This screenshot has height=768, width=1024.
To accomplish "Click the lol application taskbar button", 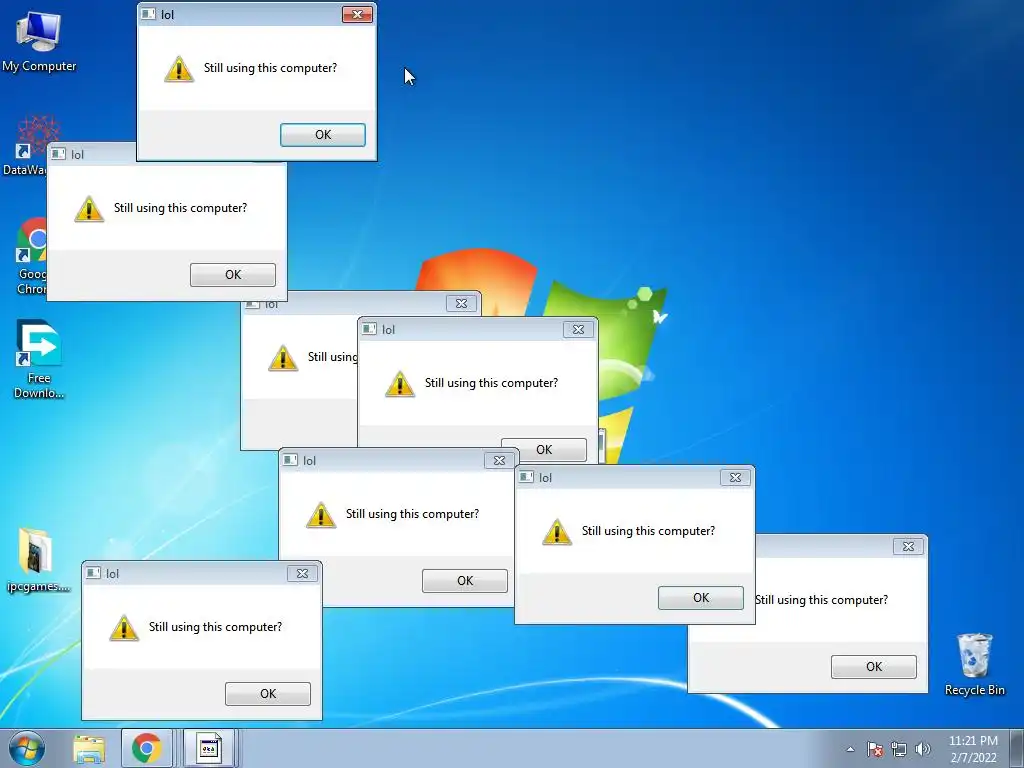I will (208, 748).
